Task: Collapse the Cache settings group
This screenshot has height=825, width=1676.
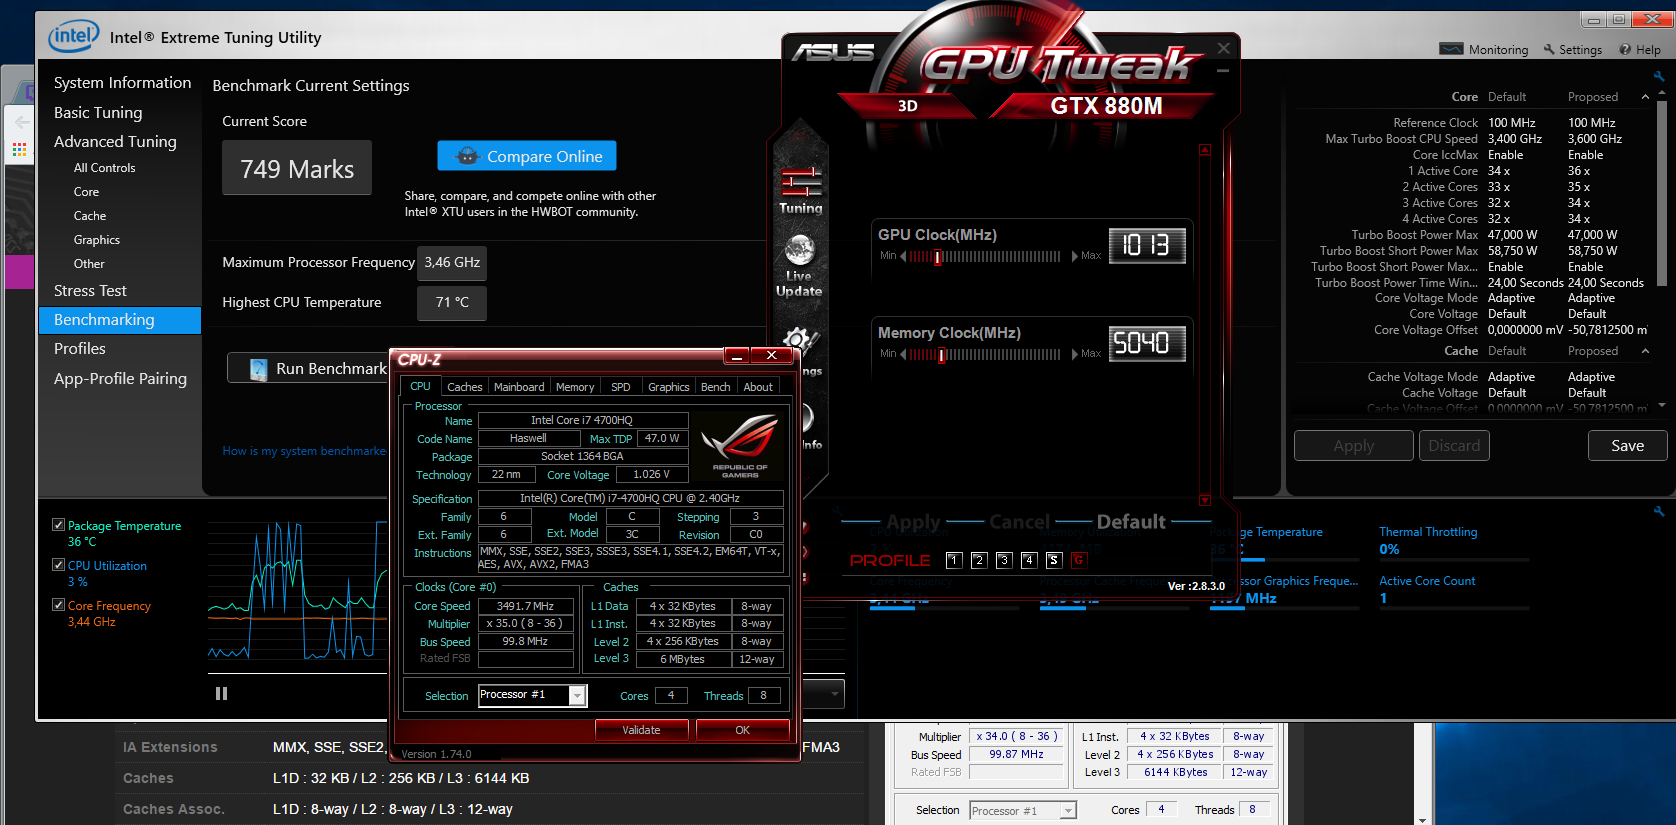Action: pyautogui.click(x=1645, y=351)
